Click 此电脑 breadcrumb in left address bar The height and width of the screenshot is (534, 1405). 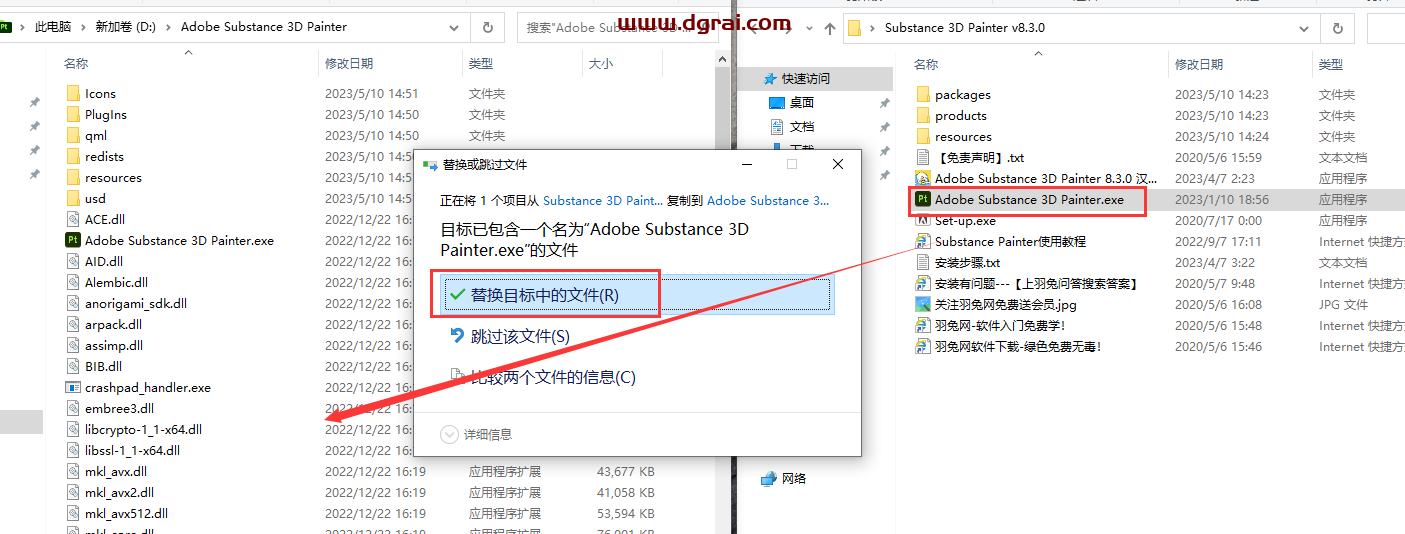click(55, 27)
